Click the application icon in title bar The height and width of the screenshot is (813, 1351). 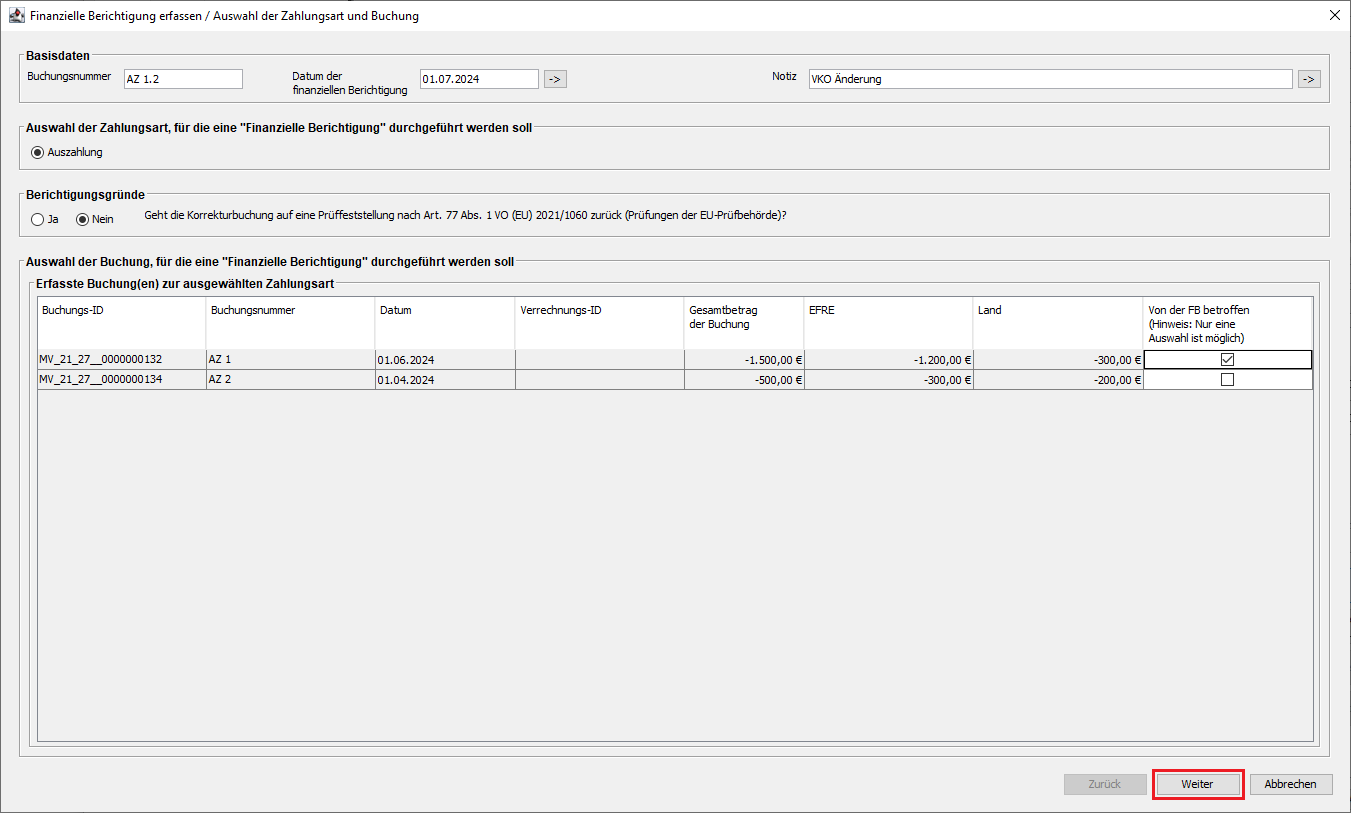(16, 16)
